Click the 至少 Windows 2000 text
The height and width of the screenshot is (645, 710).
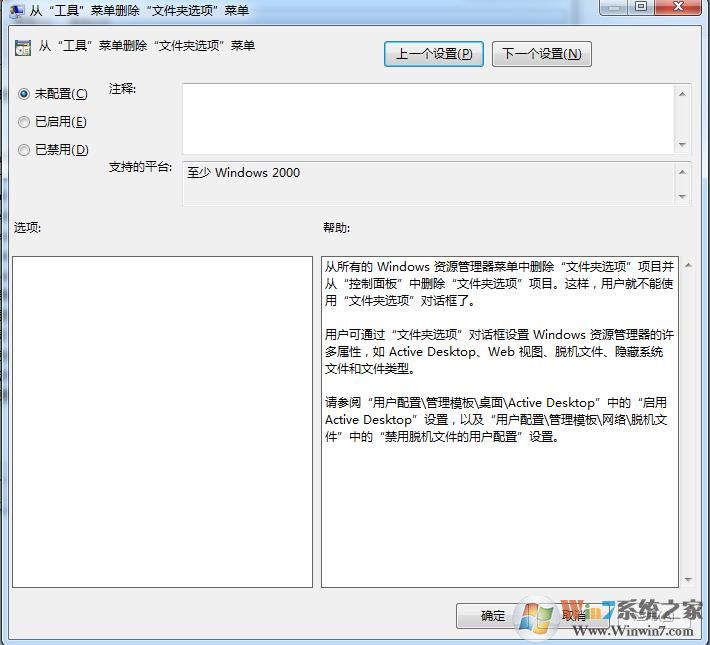click(243, 173)
